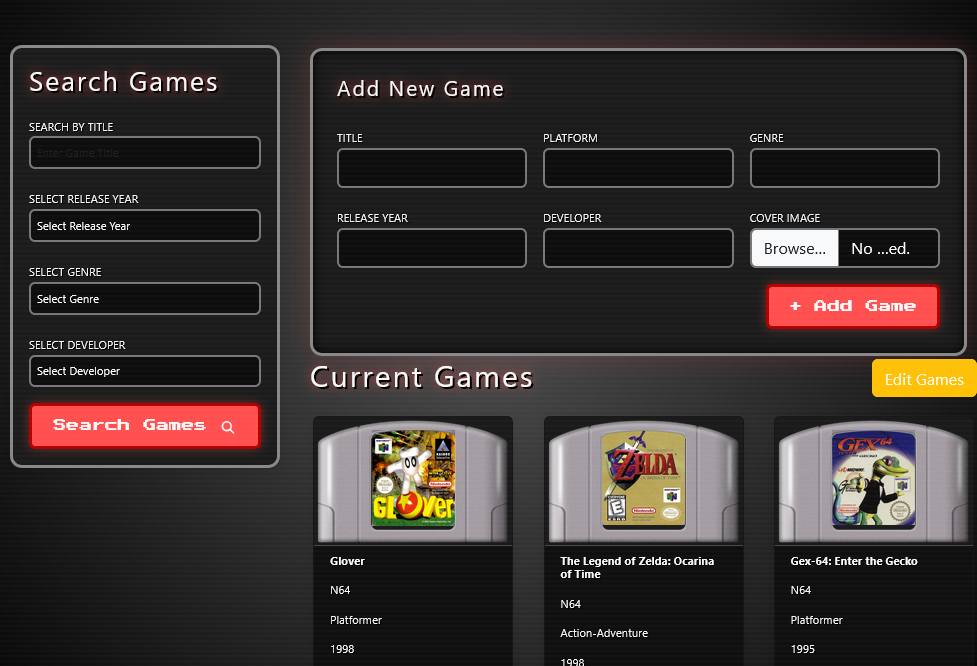Click 'N64' platform on the Glover card
The width and height of the screenshot is (977, 666).
click(x=340, y=590)
